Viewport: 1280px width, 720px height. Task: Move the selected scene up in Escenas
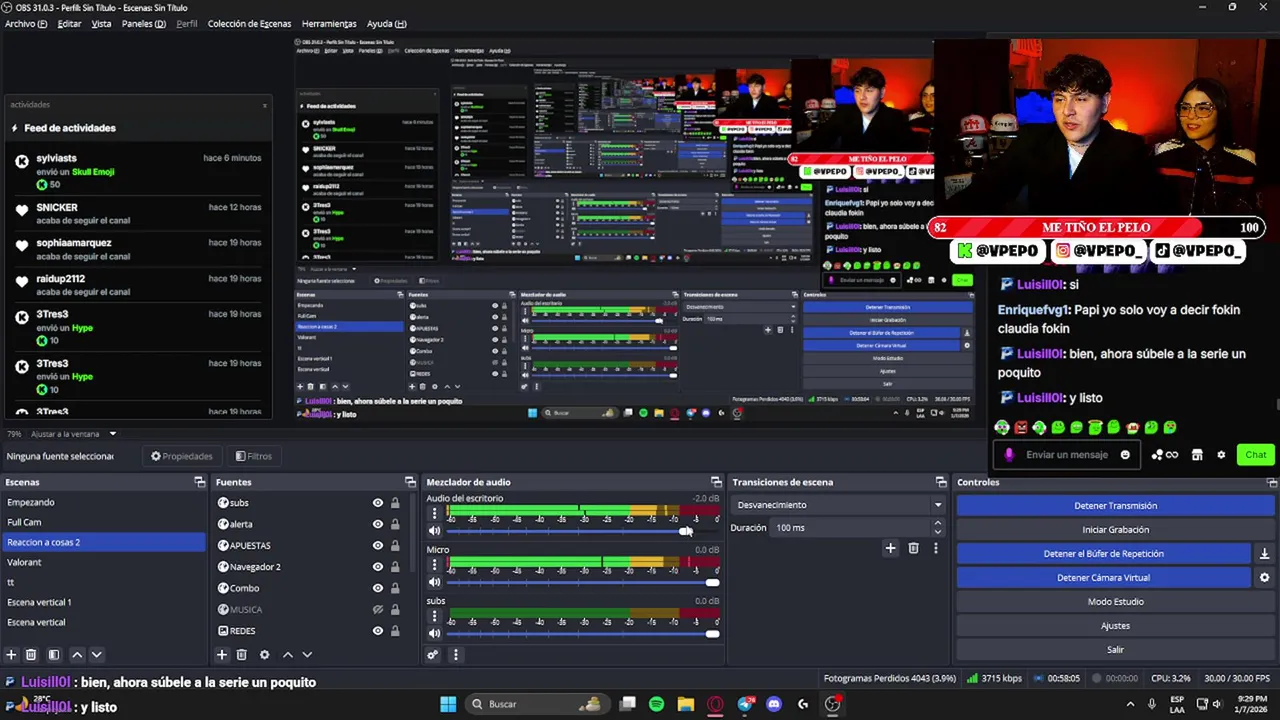(x=77, y=655)
